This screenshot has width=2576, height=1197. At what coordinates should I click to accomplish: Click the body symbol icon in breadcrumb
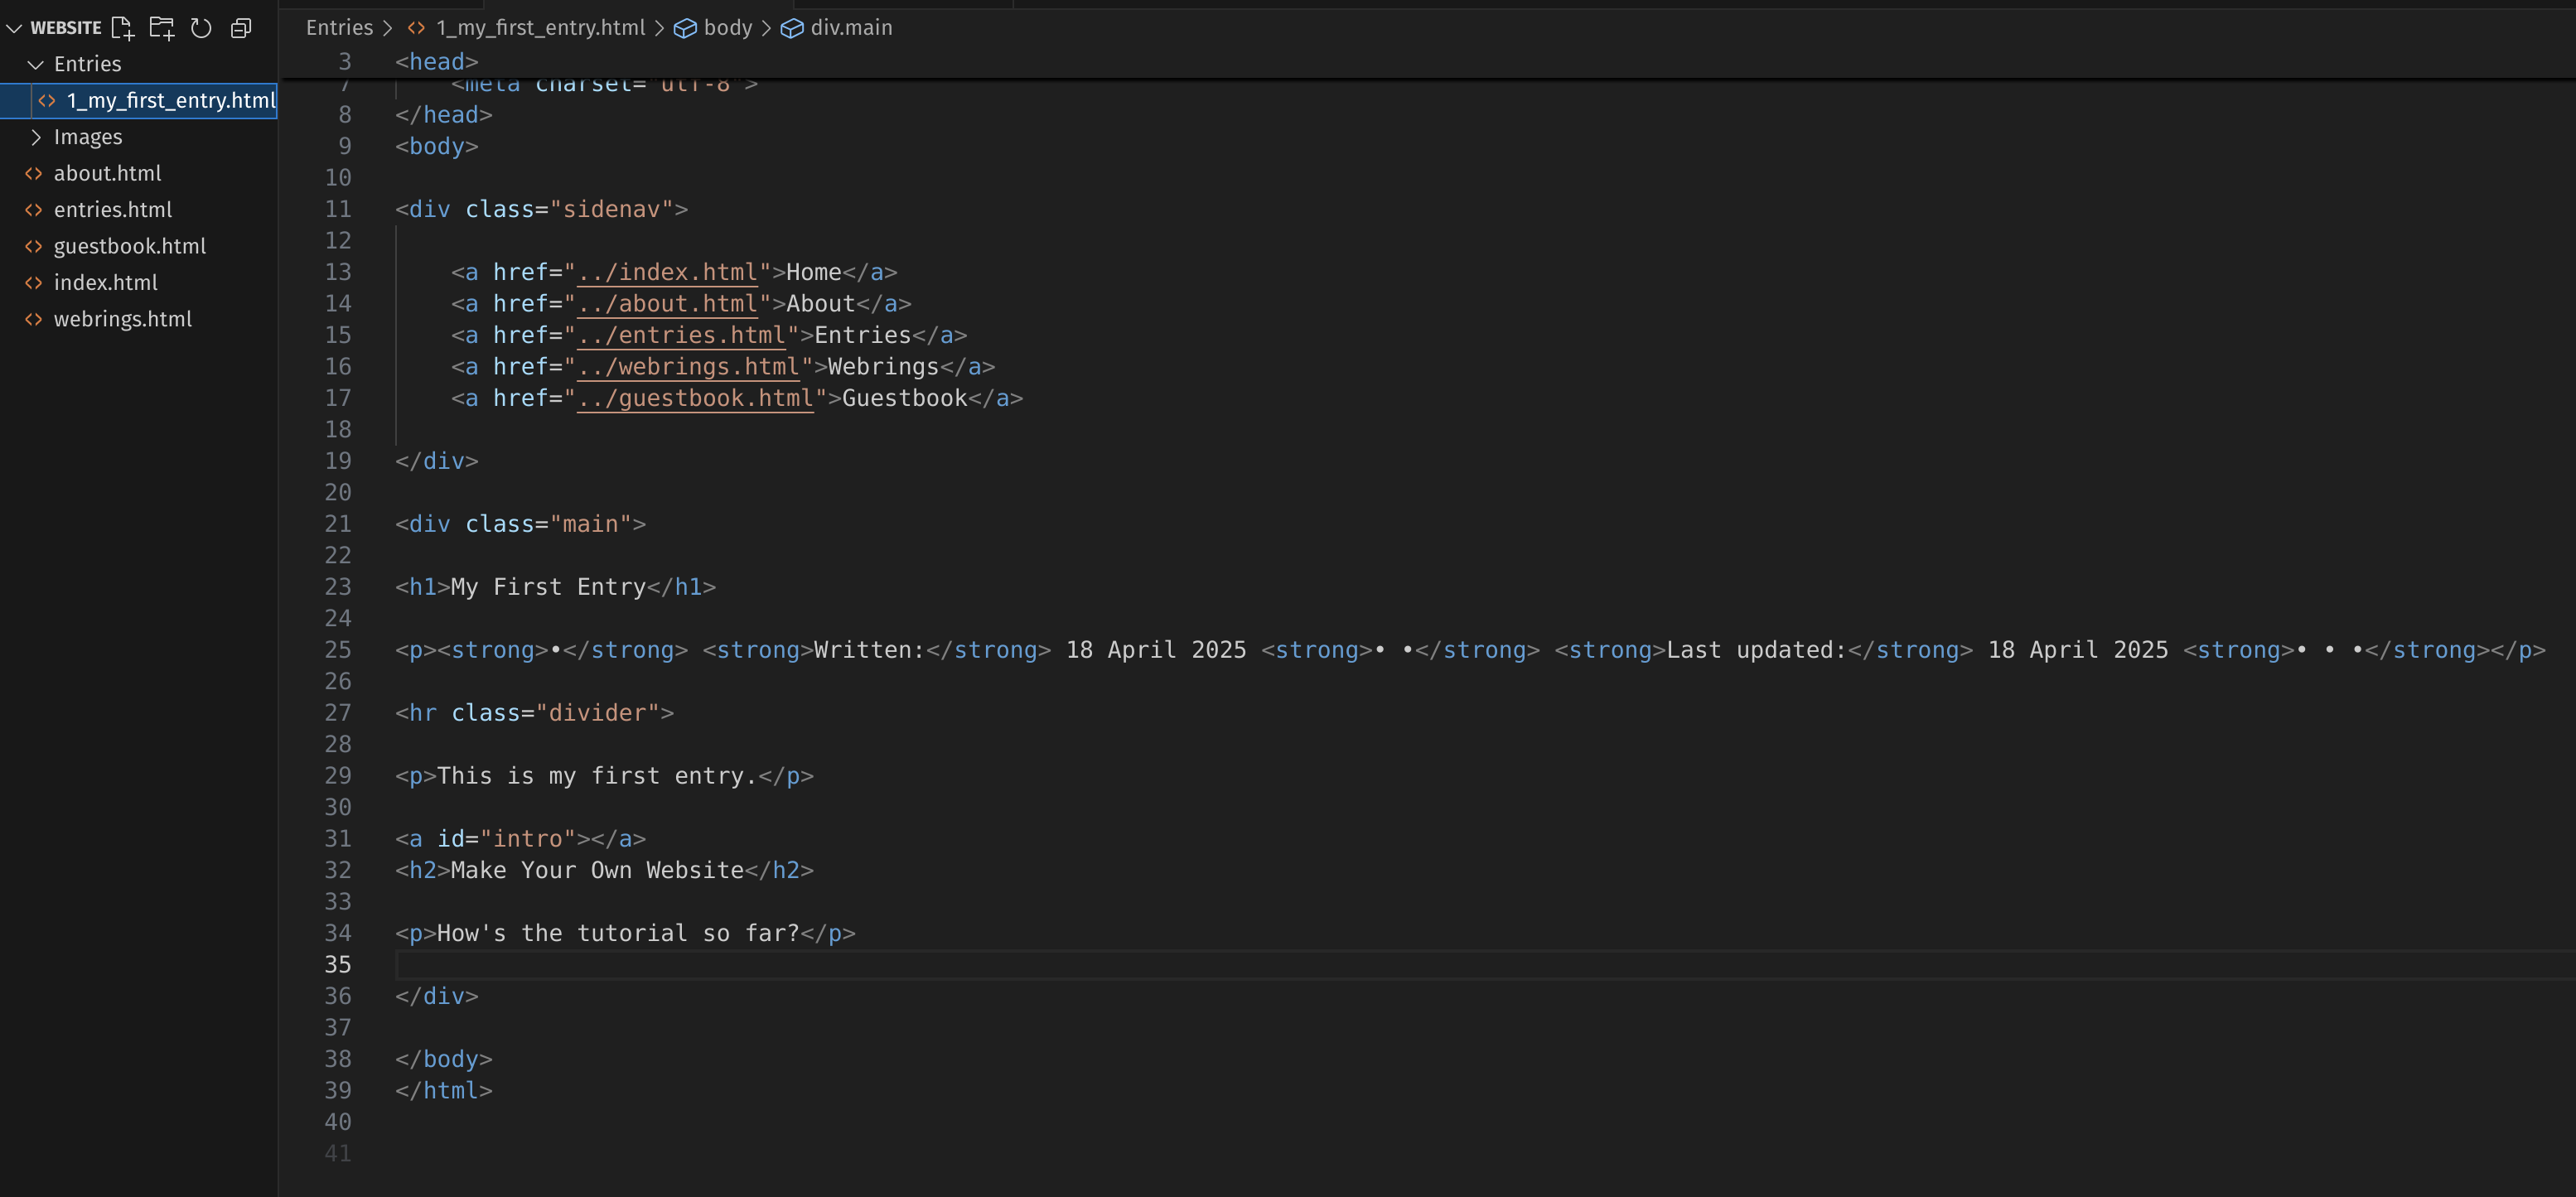click(685, 28)
